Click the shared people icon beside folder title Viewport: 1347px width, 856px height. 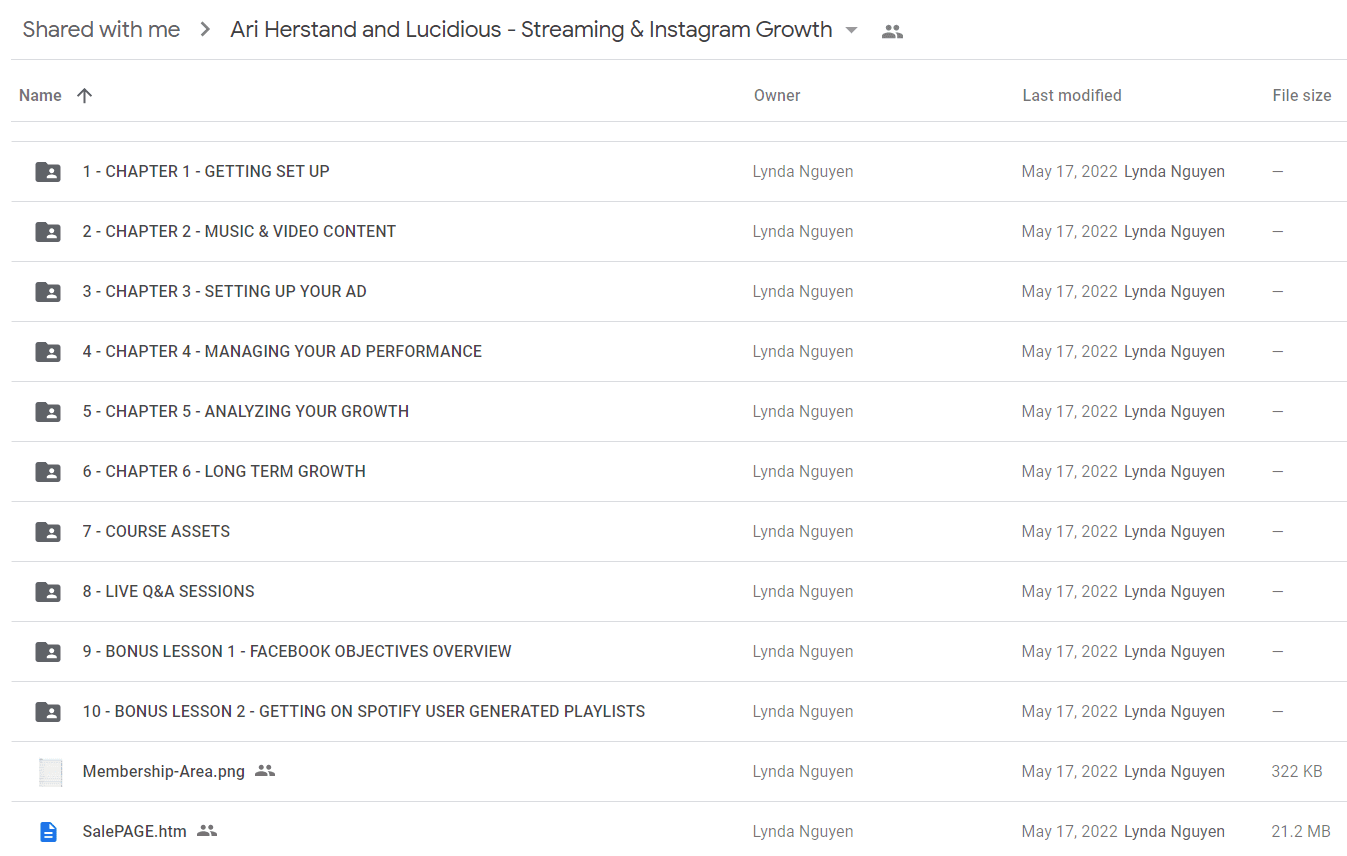[x=892, y=32]
